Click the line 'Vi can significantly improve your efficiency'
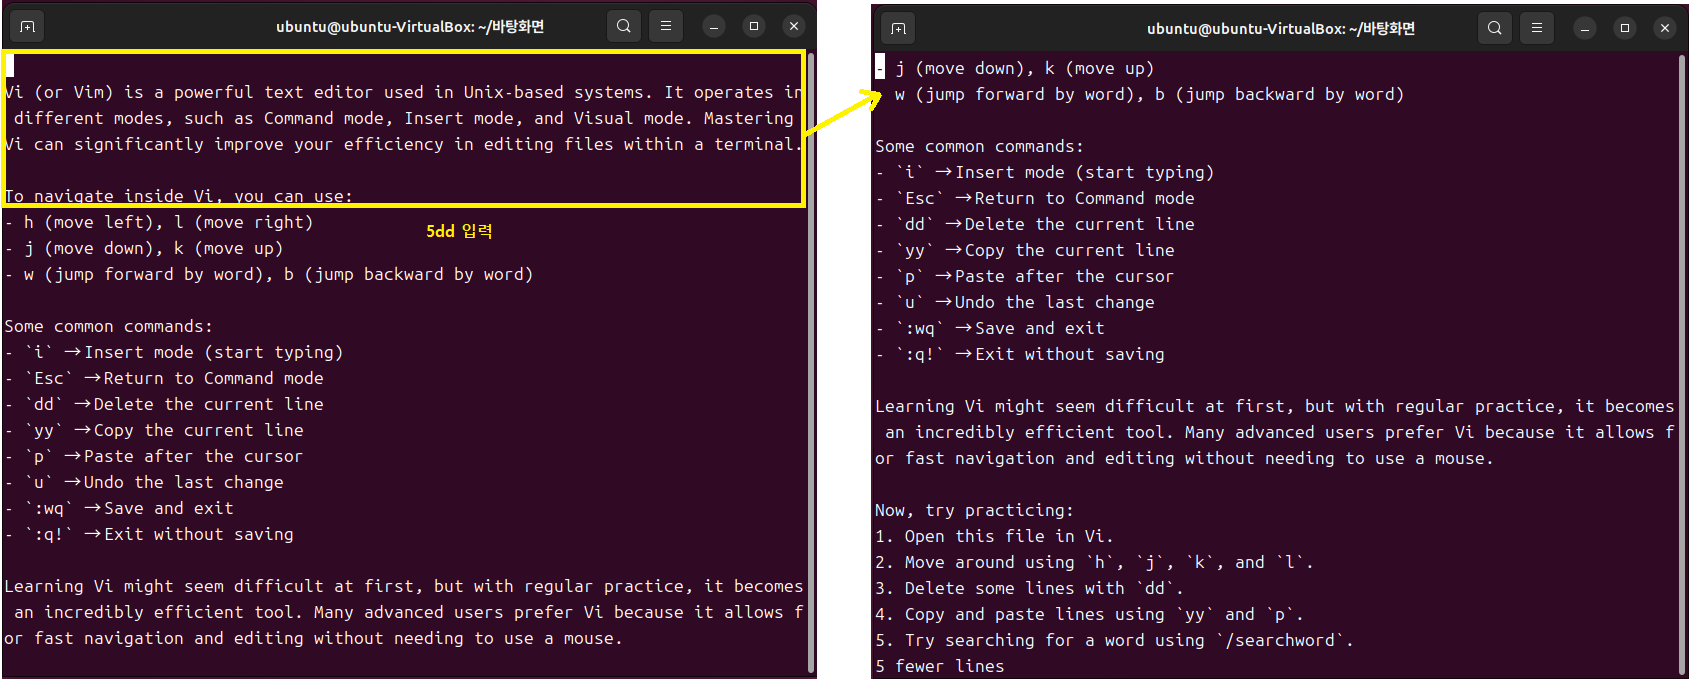The width and height of the screenshot is (1689, 679). [x=404, y=144]
